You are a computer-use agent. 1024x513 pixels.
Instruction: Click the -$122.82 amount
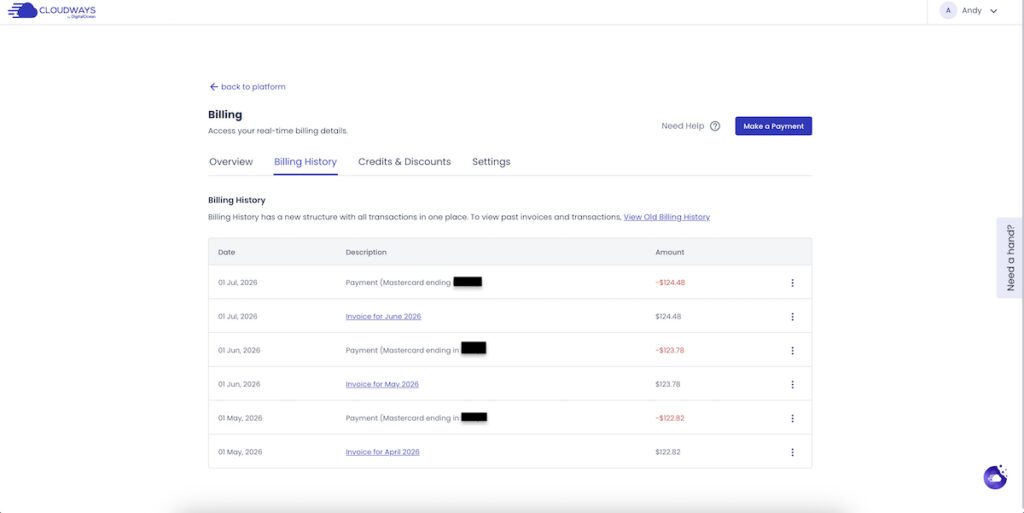pos(670,418)
